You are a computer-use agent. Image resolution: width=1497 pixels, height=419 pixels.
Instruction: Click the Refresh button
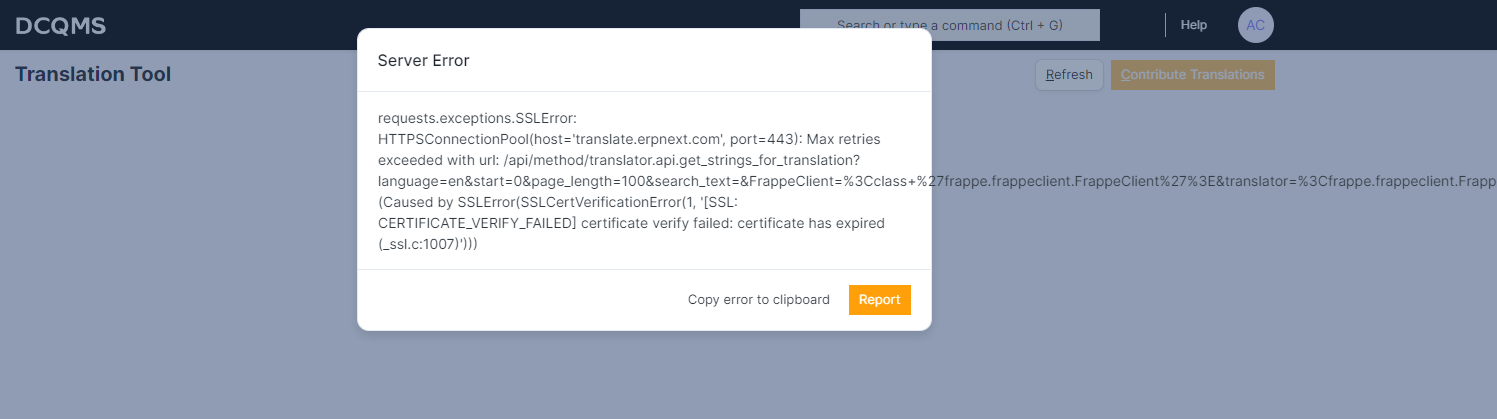click(x=1069, y=75)
